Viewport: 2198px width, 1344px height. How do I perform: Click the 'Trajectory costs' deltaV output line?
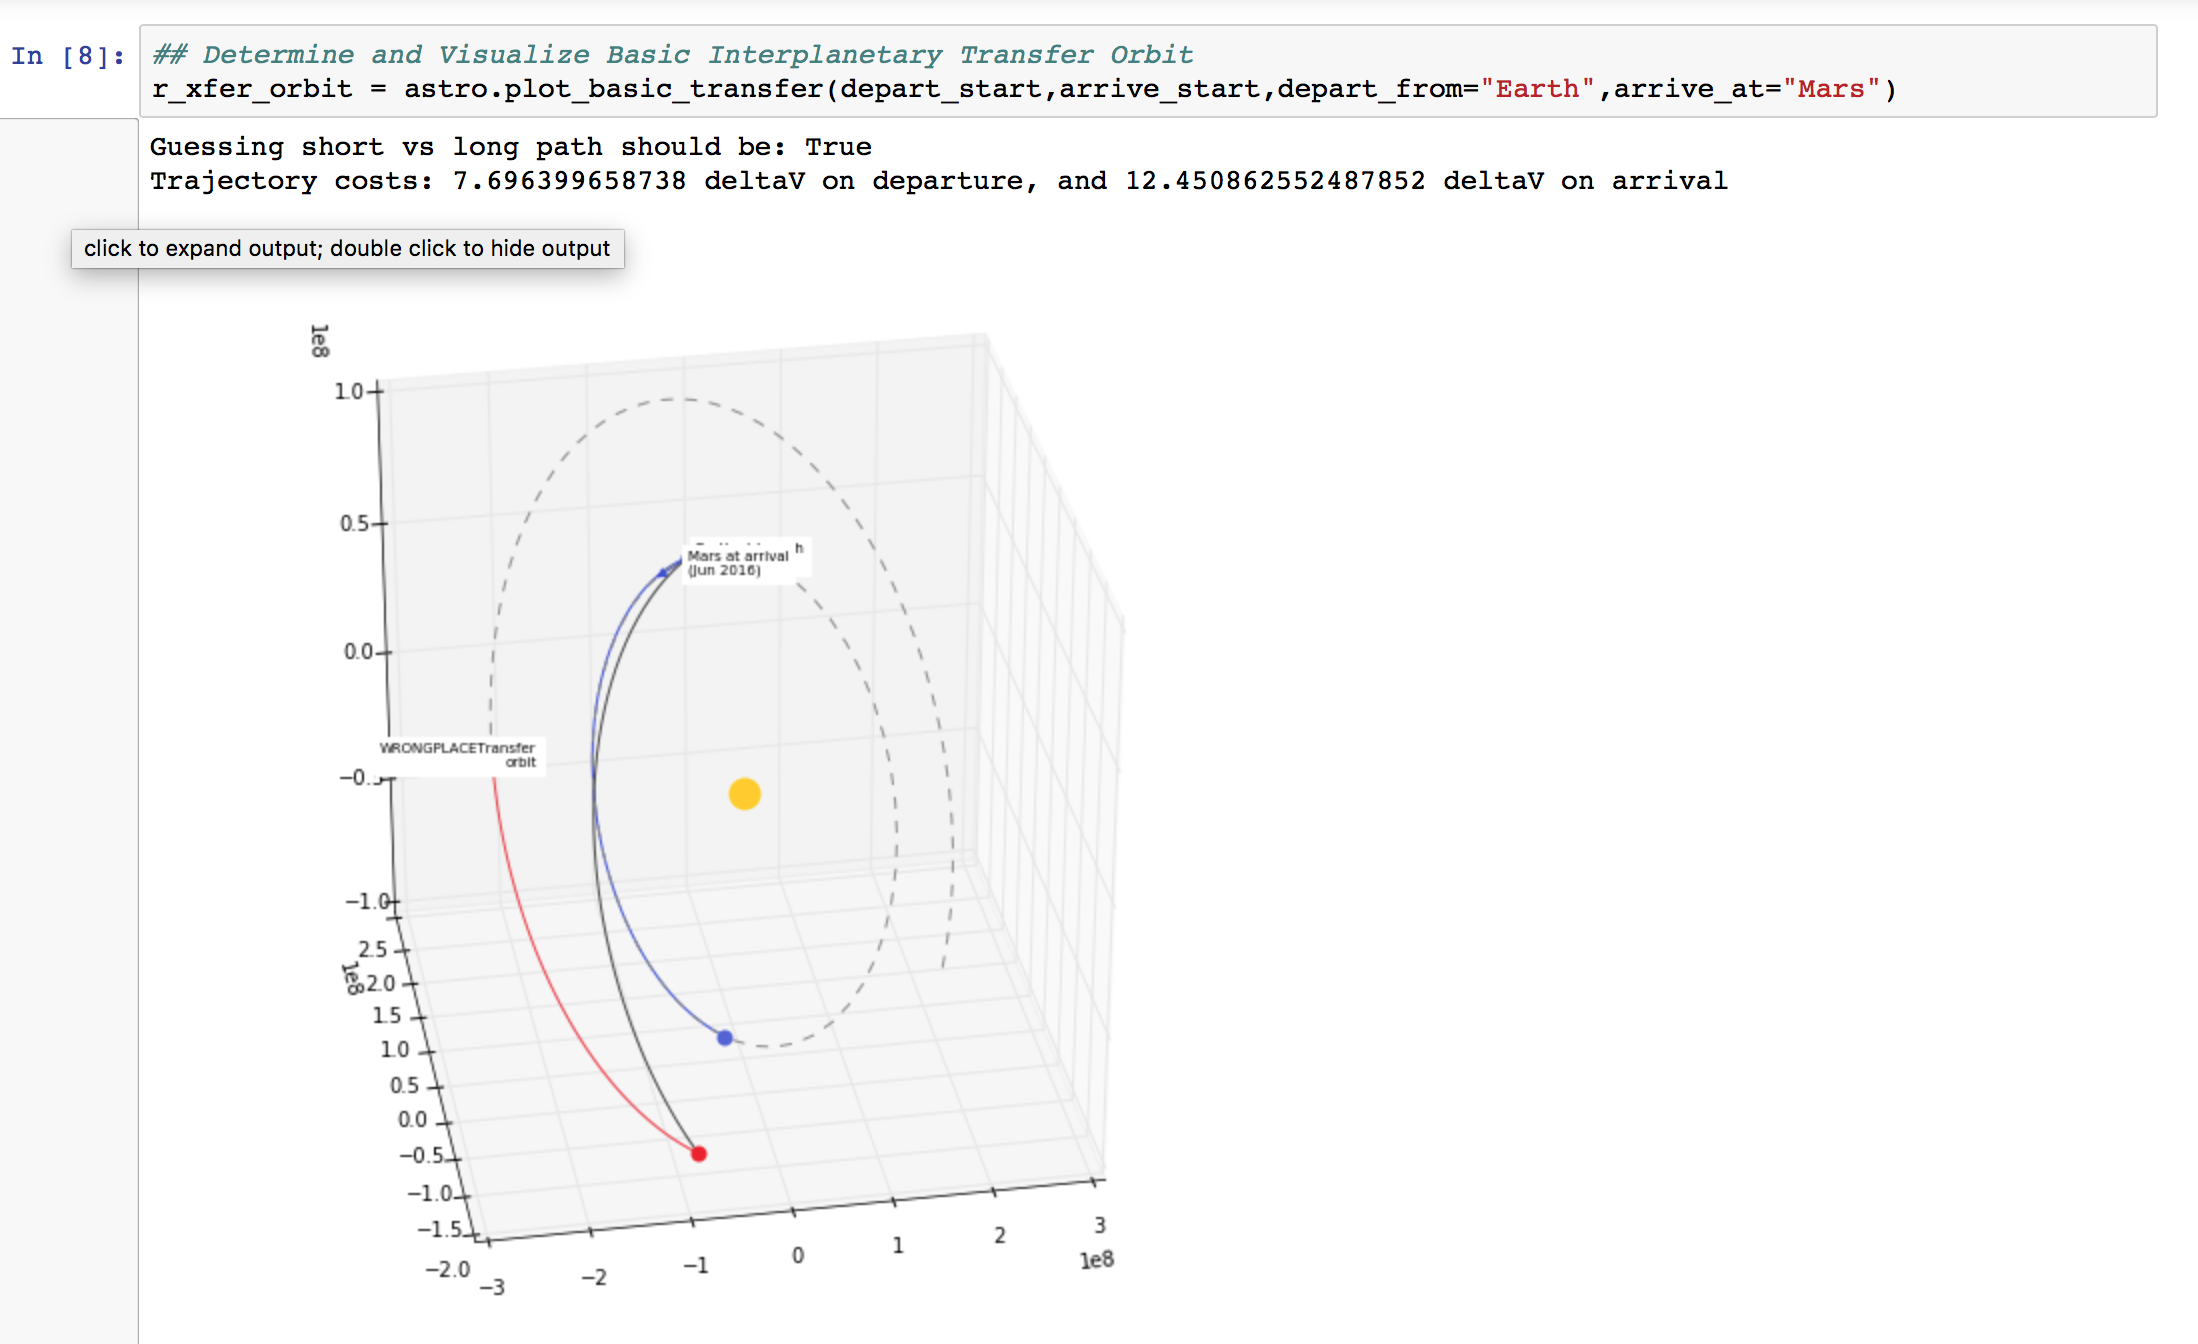coord(938,181)
